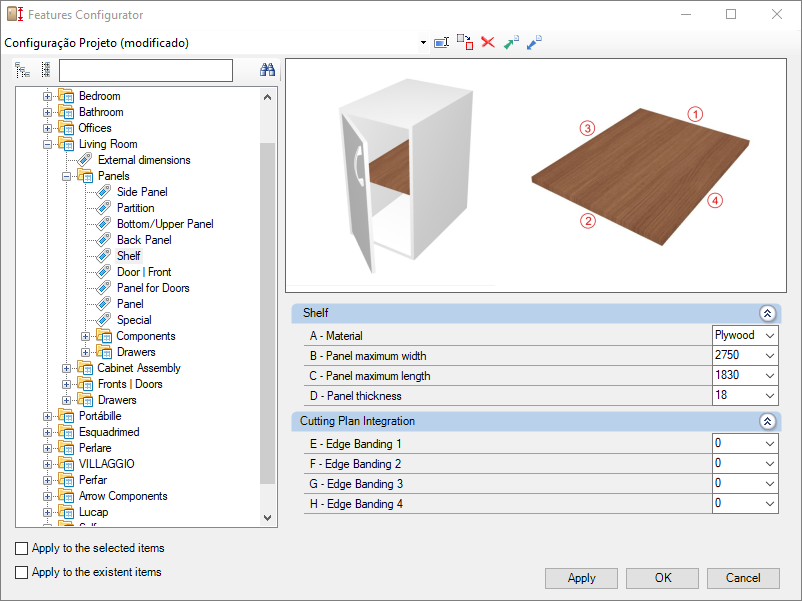Select Bottom/Upper Panel in the tree
802x601 pixels.
coord(165,224)
